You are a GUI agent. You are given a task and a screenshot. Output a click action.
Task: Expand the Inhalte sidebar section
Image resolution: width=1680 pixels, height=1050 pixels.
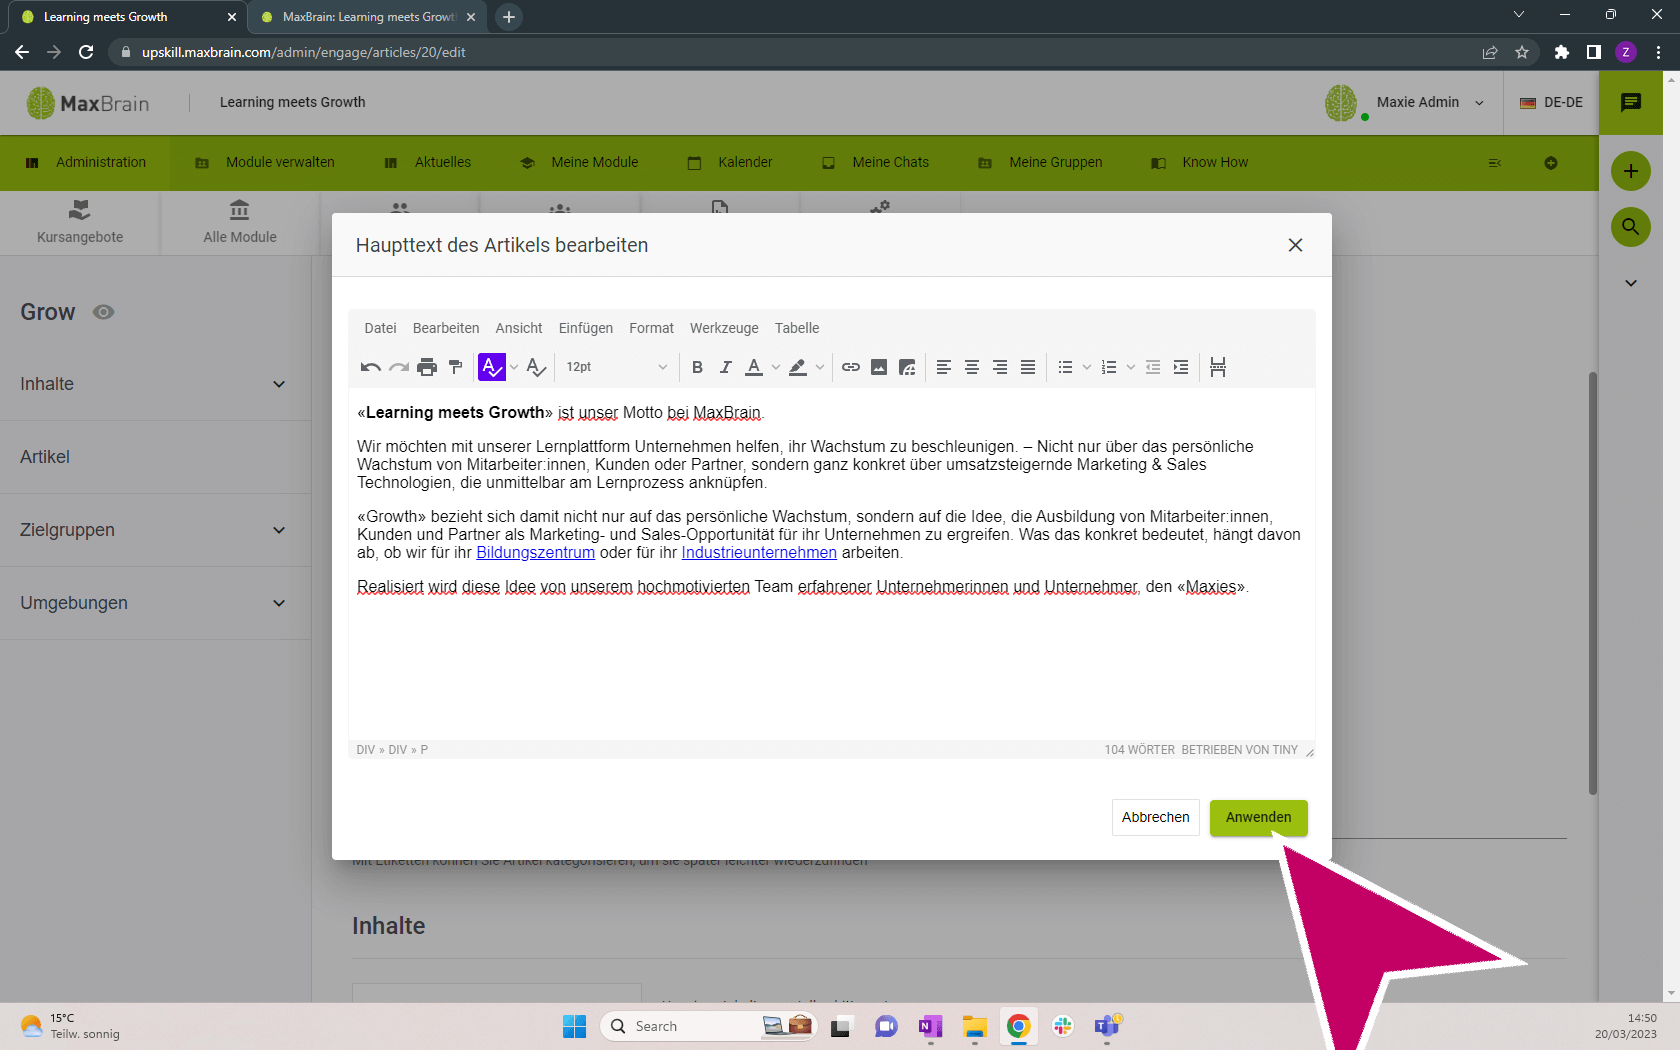(155, 384)
